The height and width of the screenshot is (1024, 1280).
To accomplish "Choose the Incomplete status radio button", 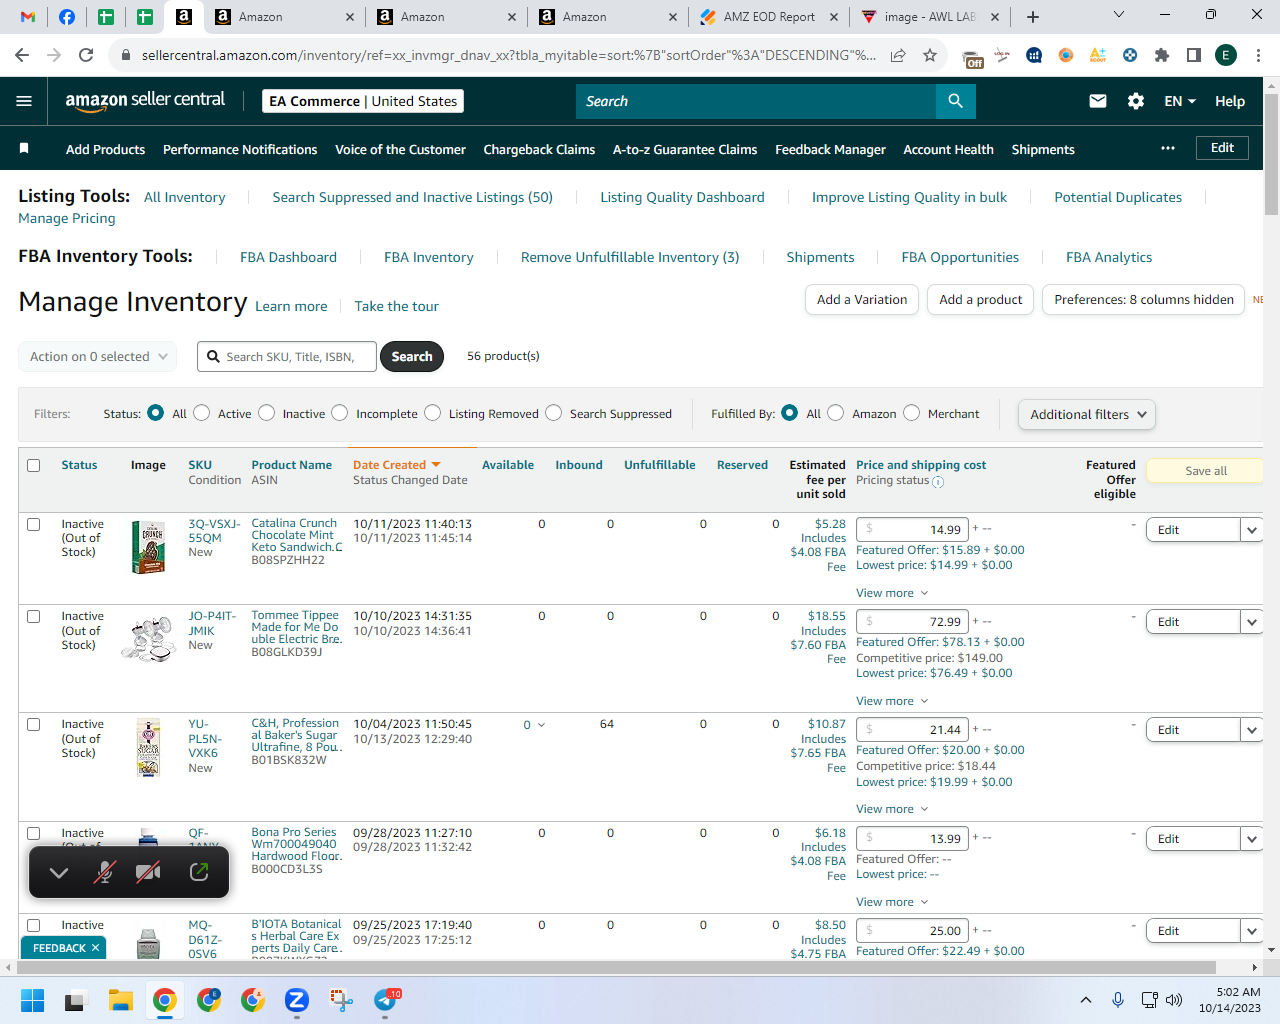I will click(x=340, y=413).
